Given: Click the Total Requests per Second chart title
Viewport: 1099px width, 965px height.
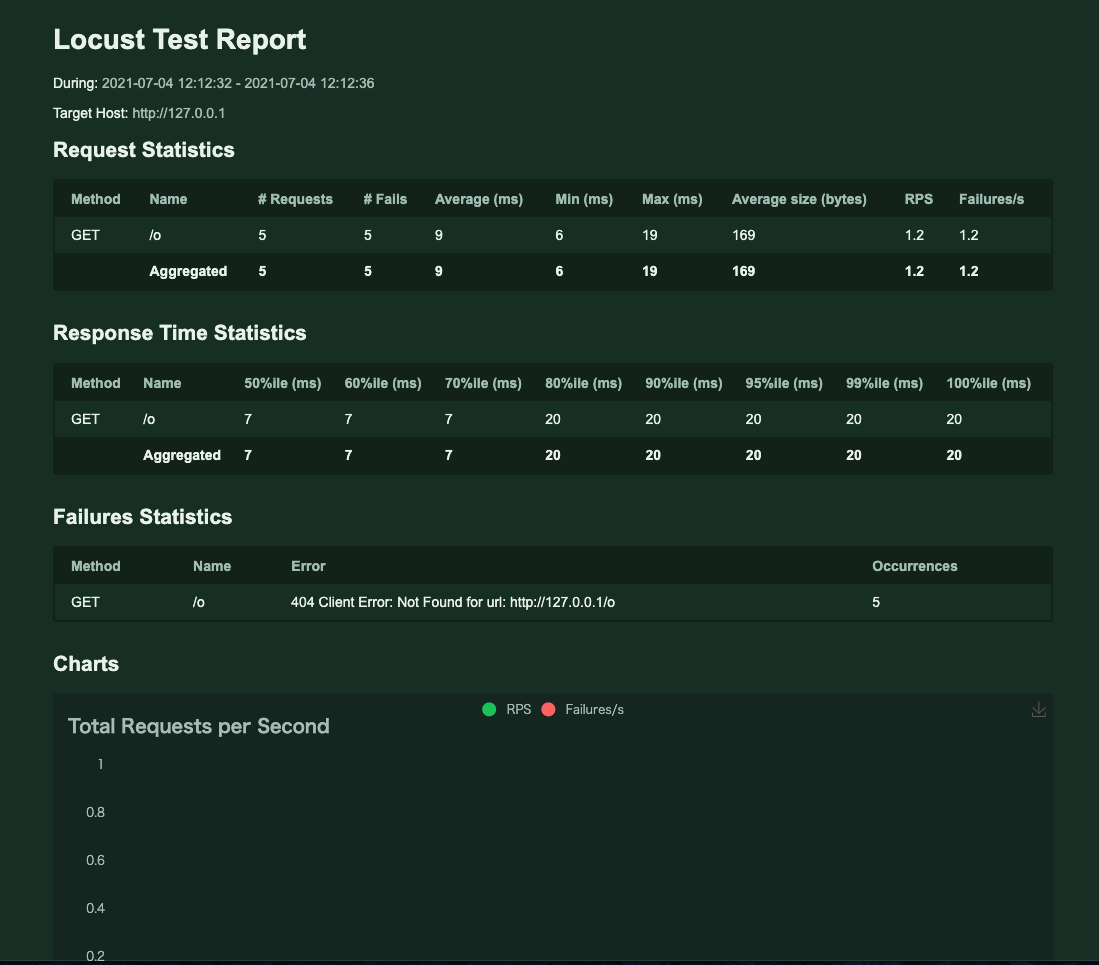Looking at the screenshot, I should point(198,727).
